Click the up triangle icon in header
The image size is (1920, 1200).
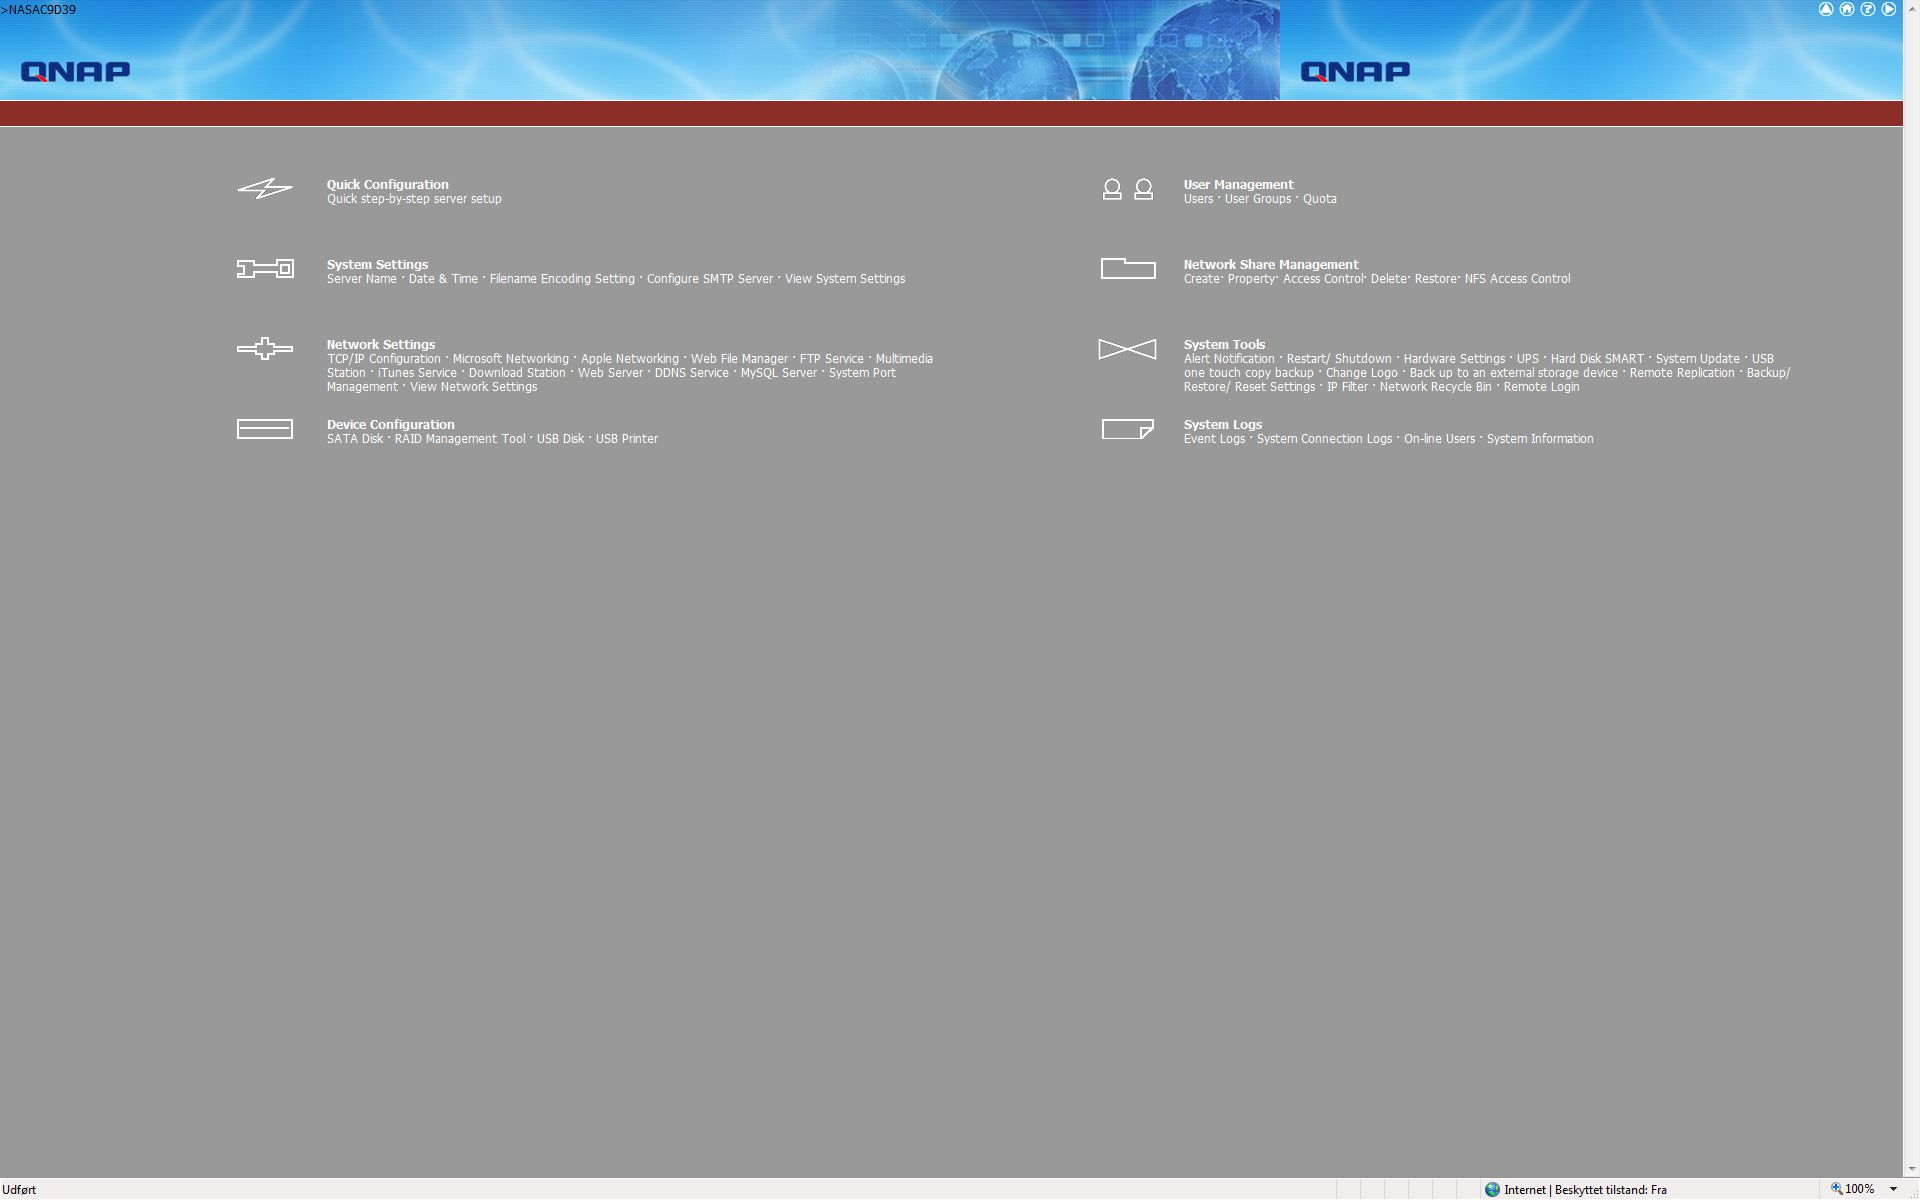pyautogui.click(x=1826, y=9)
